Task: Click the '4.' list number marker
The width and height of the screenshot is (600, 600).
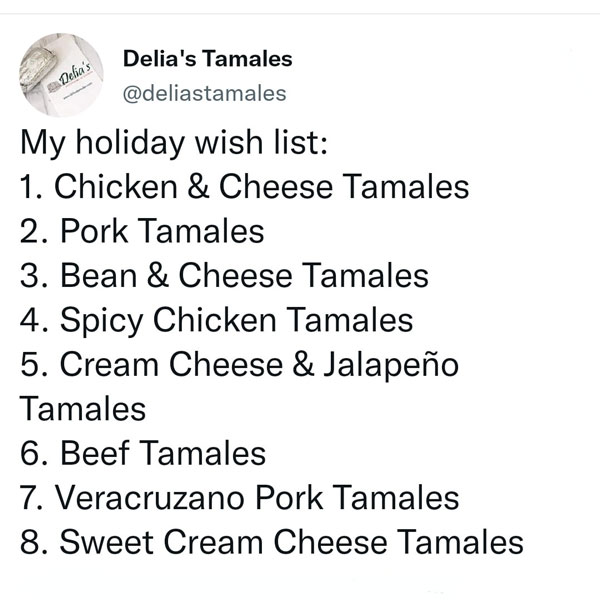Action: pyautogui.click(x=34, y=320)
